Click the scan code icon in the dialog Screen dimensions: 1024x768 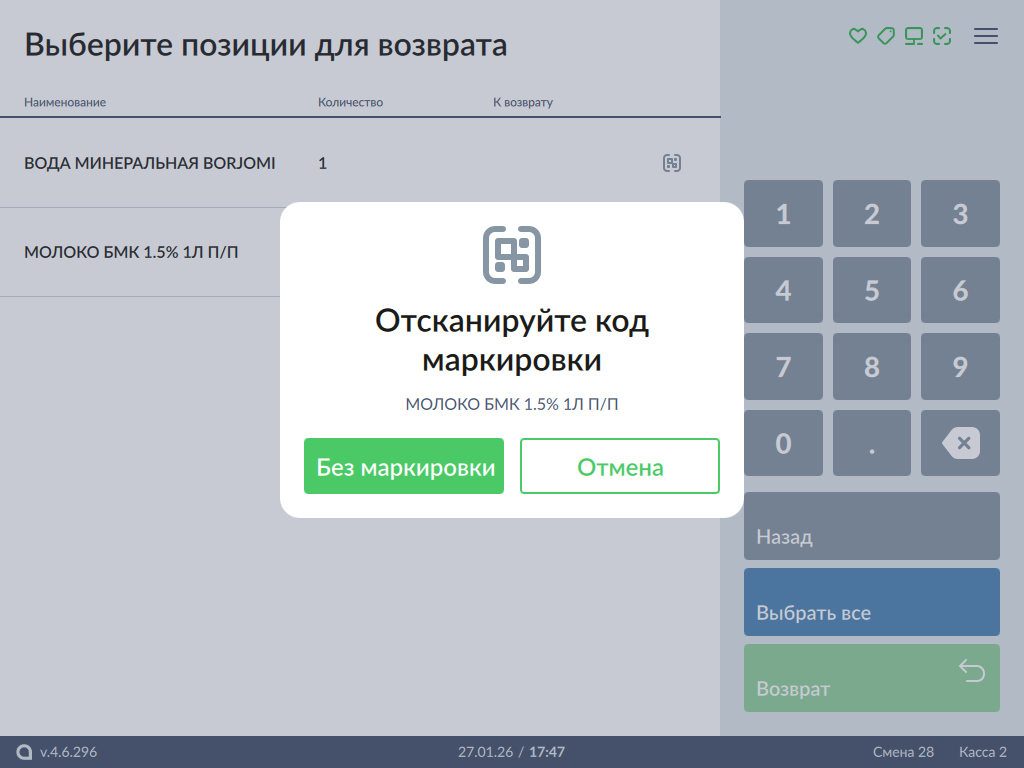(x=512, y=255)
